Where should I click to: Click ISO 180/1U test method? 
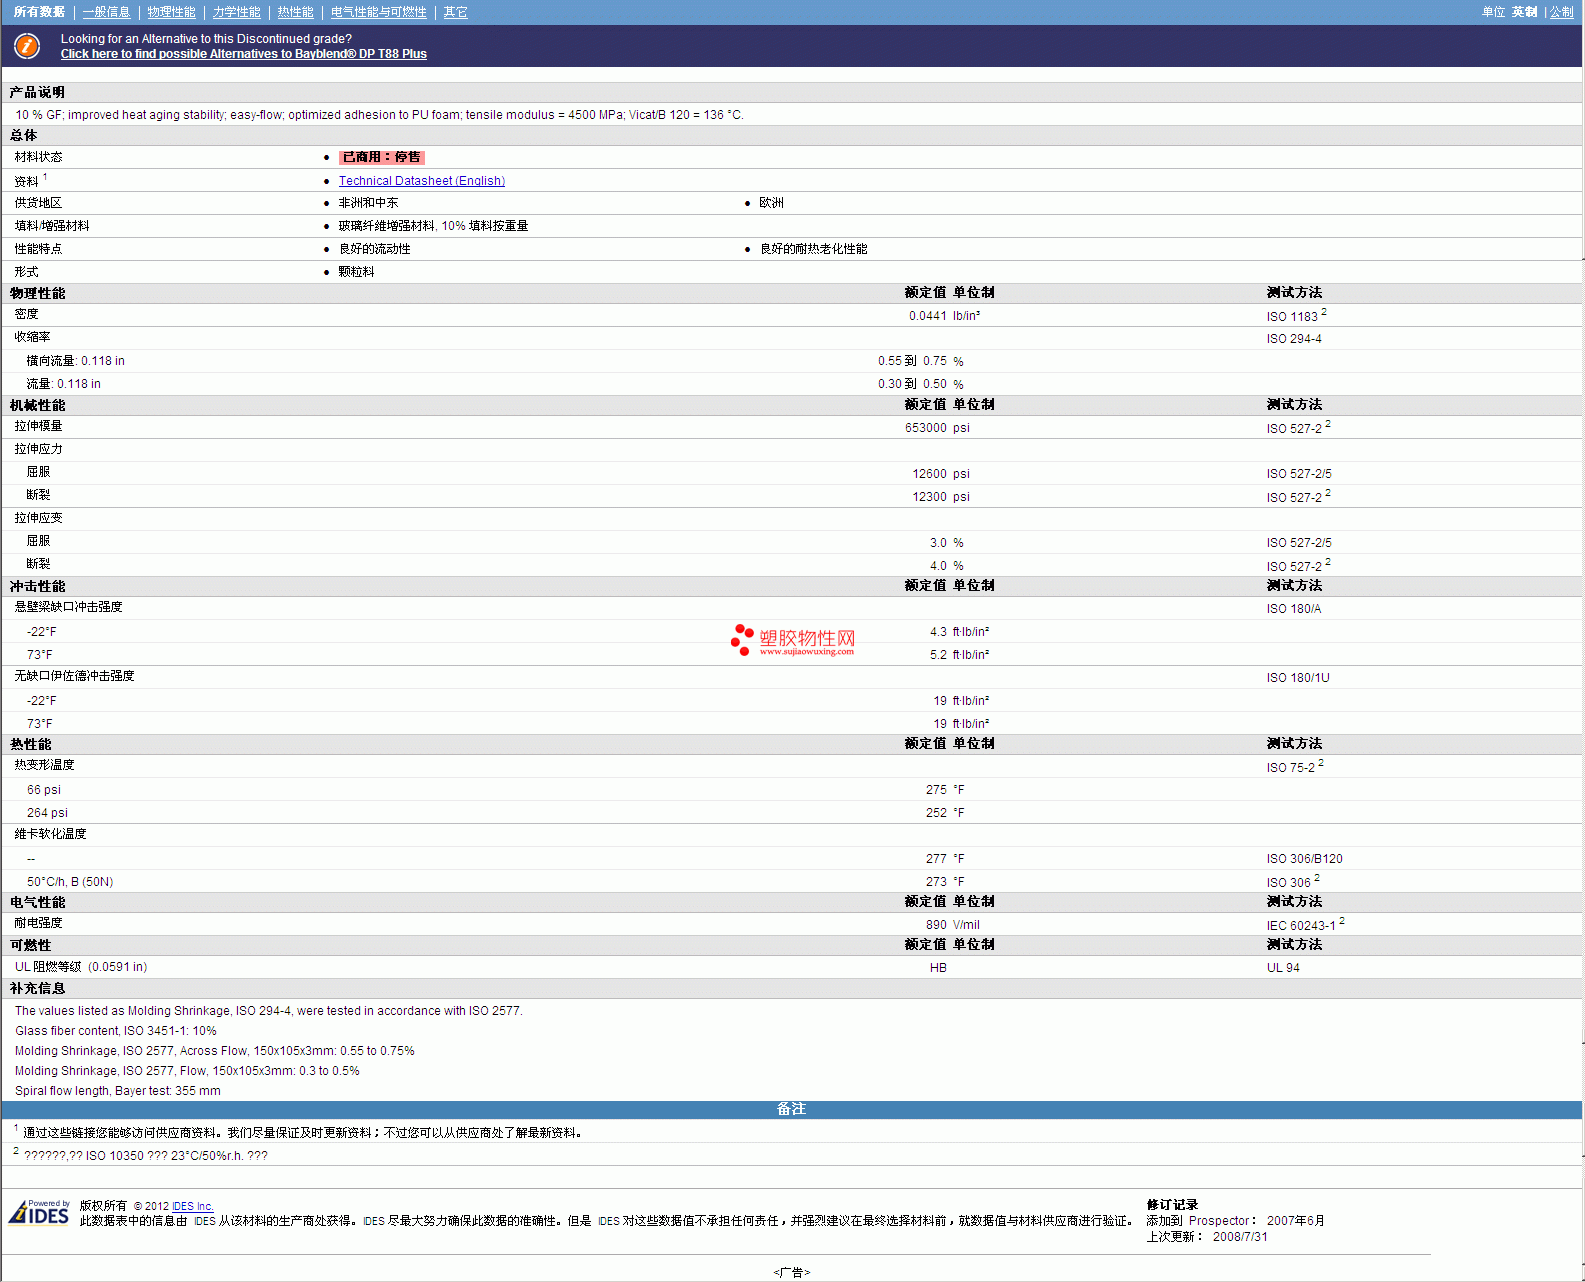1297,678
